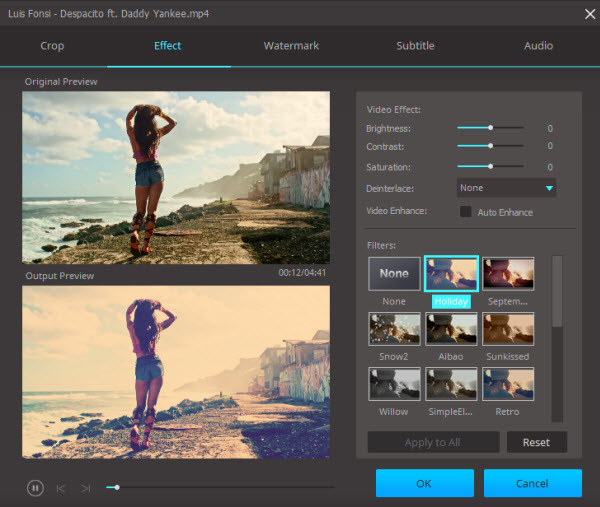Click the Reset button
Screen dimensions: 600x507
tap(537, 442)
